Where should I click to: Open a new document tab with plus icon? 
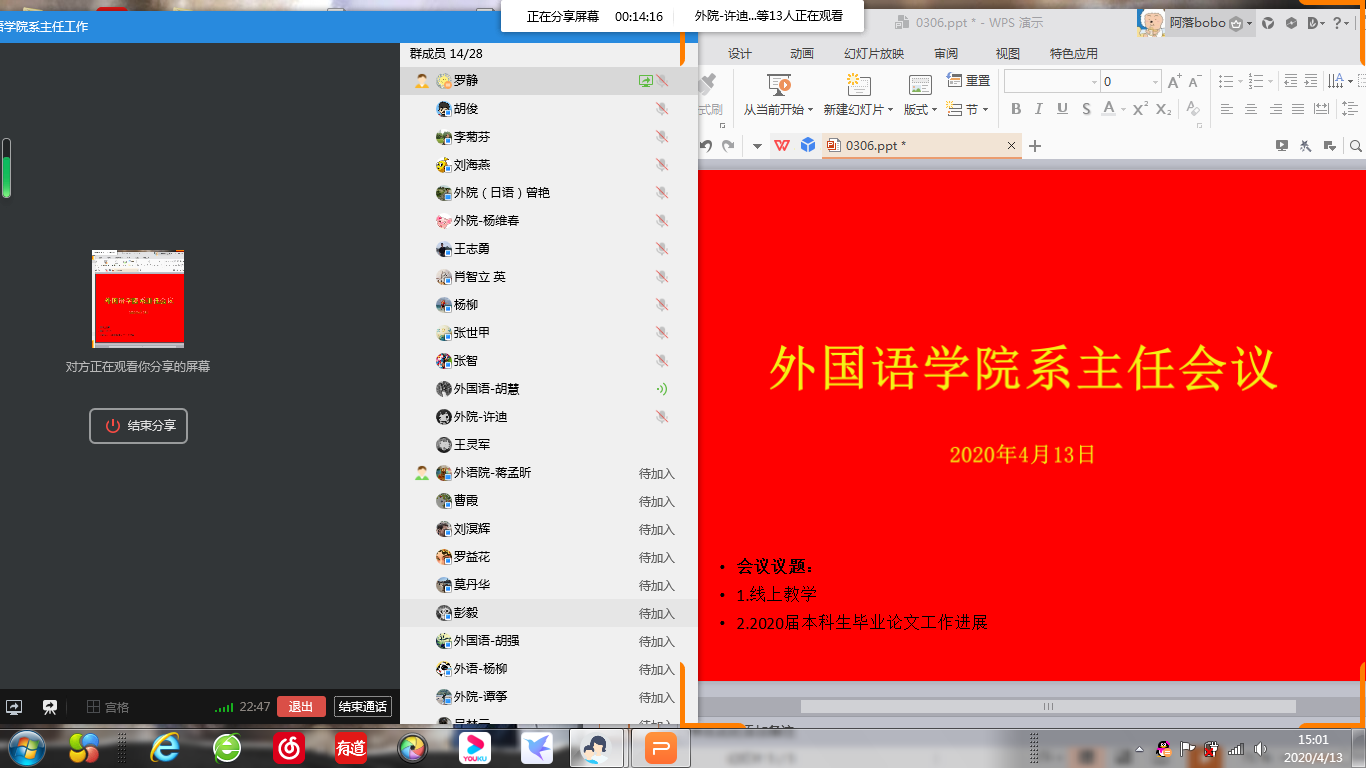(x=1035, y=146)
